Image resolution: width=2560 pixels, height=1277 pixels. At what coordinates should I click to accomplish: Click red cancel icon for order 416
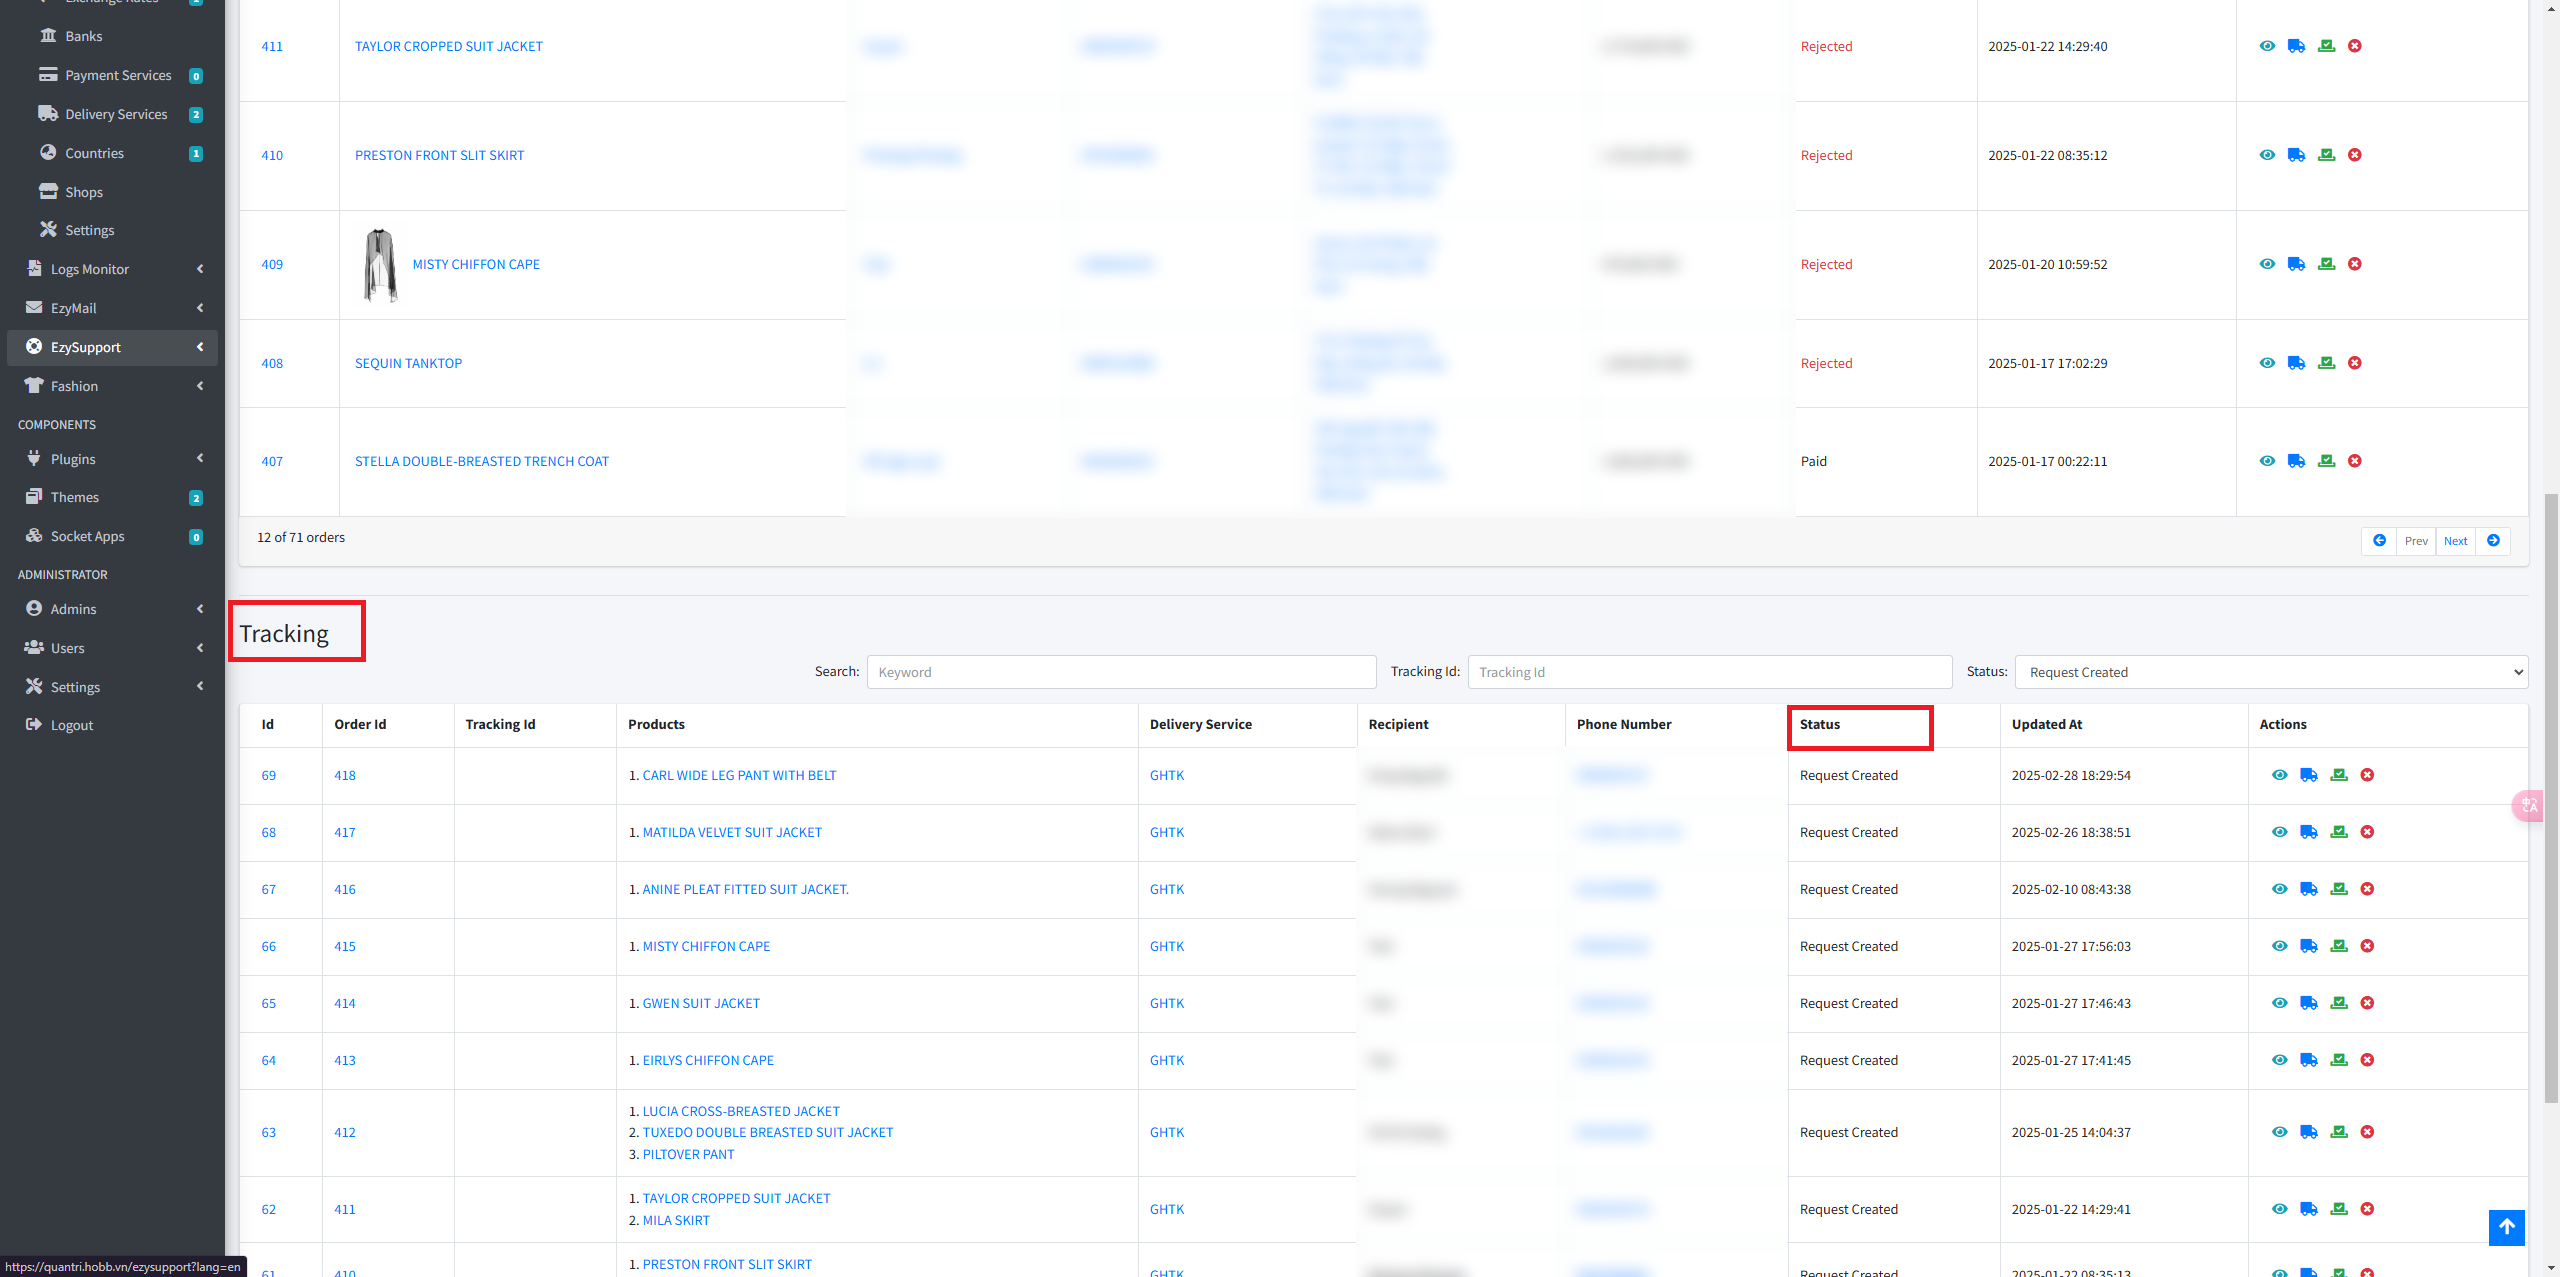2367,889
